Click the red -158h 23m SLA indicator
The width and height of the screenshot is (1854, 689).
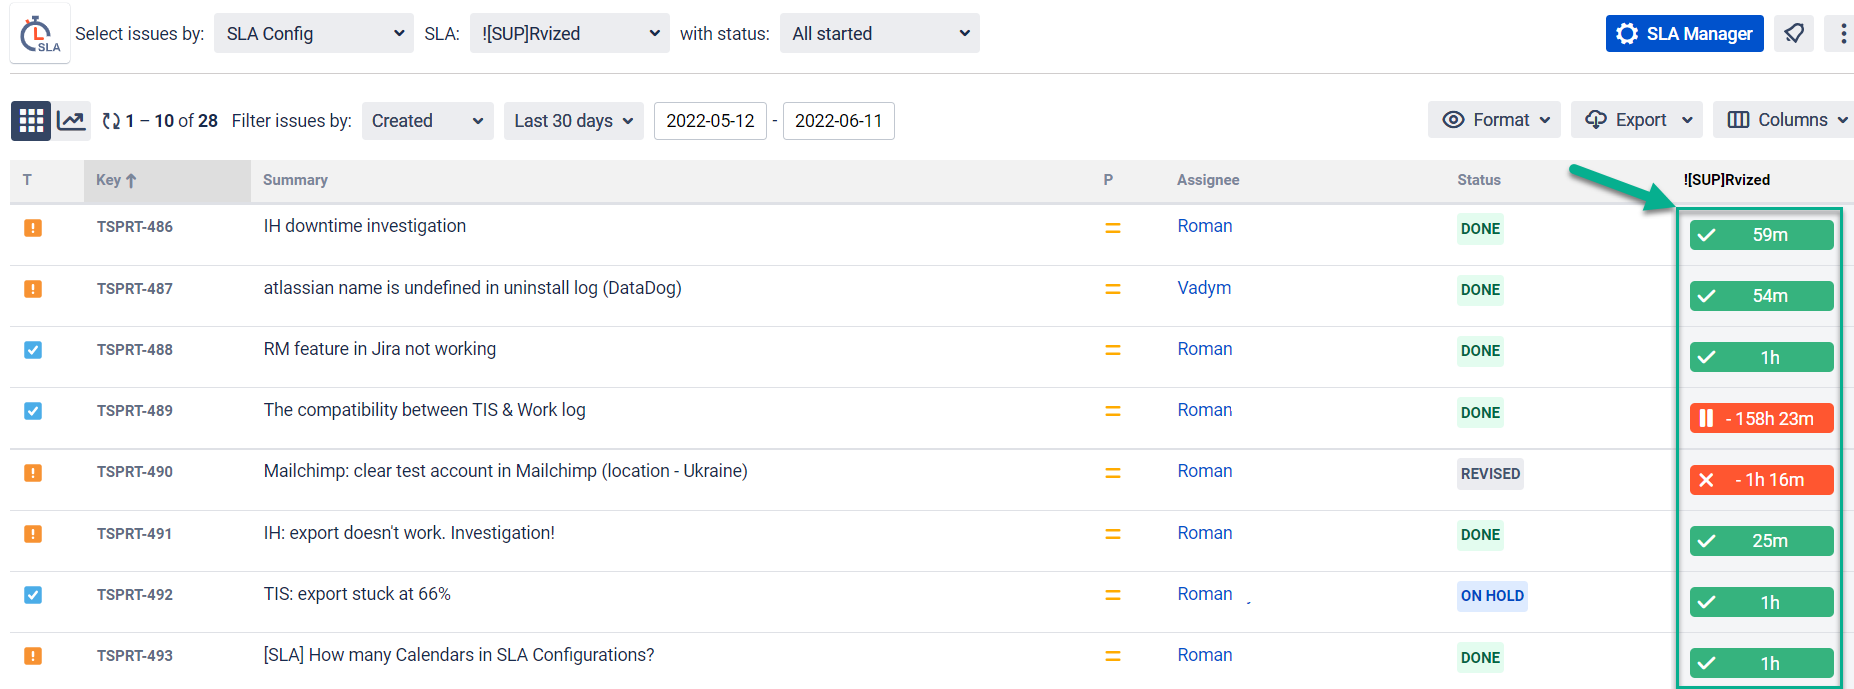point(1761,418)
